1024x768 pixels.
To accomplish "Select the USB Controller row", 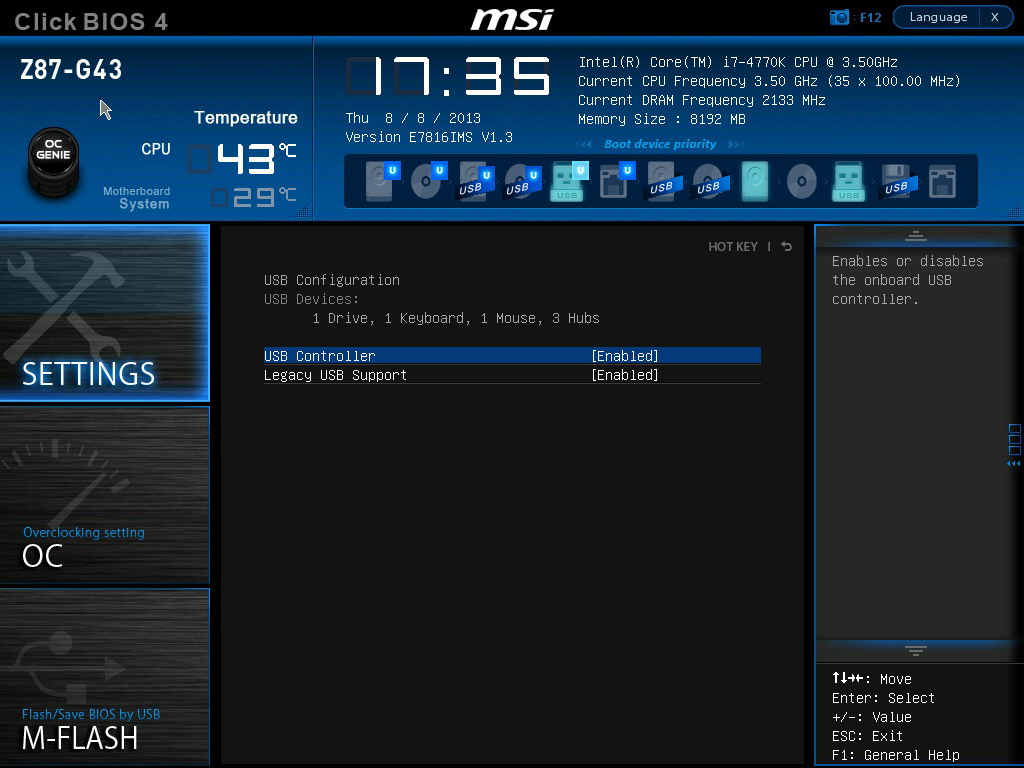I will pyautogui.click(x=512, y=356).
